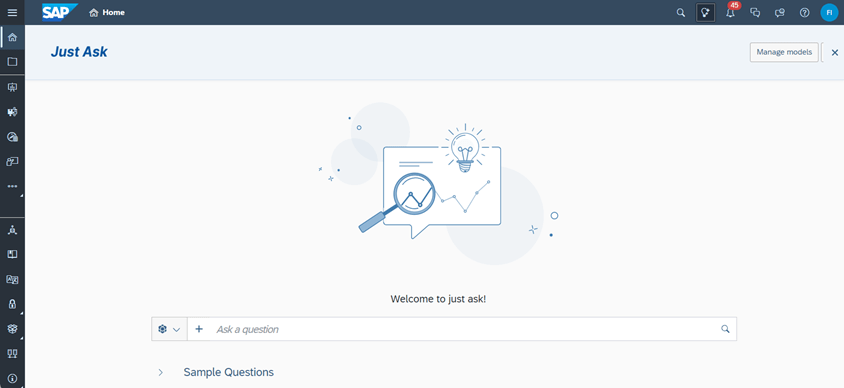
Task: Toggle the Just Ask lightbulb icon
Action: tap(706, 12)
